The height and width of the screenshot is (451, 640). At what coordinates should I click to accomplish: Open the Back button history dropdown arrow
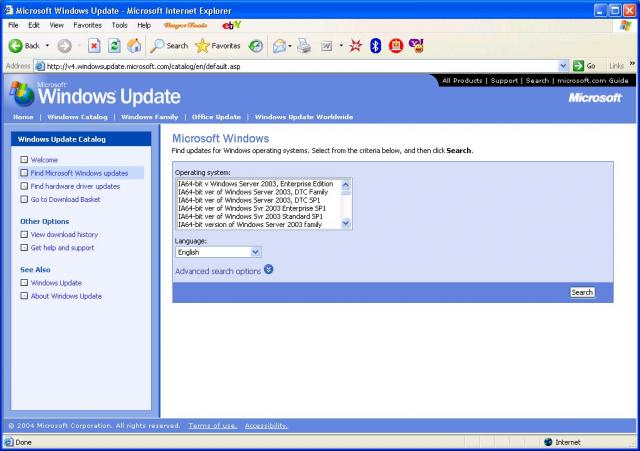pos(47,46)
